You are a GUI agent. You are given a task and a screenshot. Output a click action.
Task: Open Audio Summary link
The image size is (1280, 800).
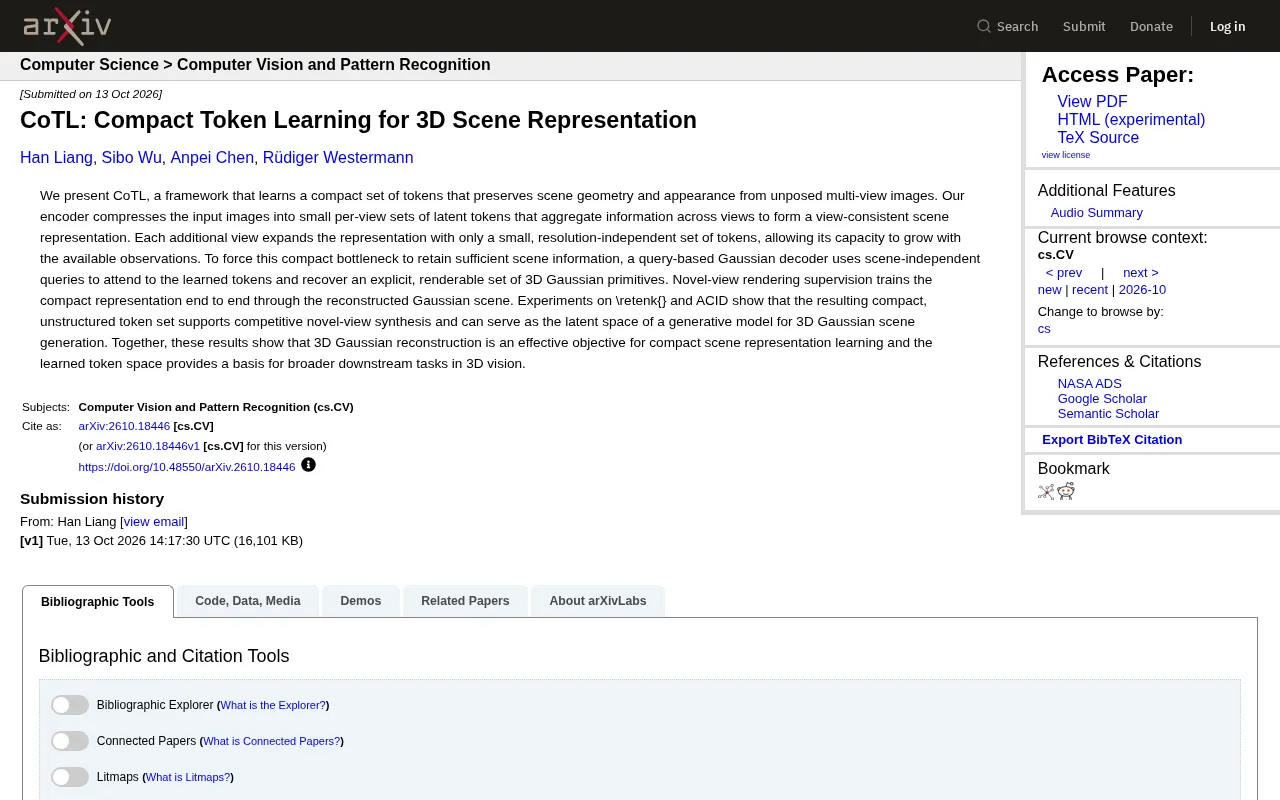pos(1096,213)
